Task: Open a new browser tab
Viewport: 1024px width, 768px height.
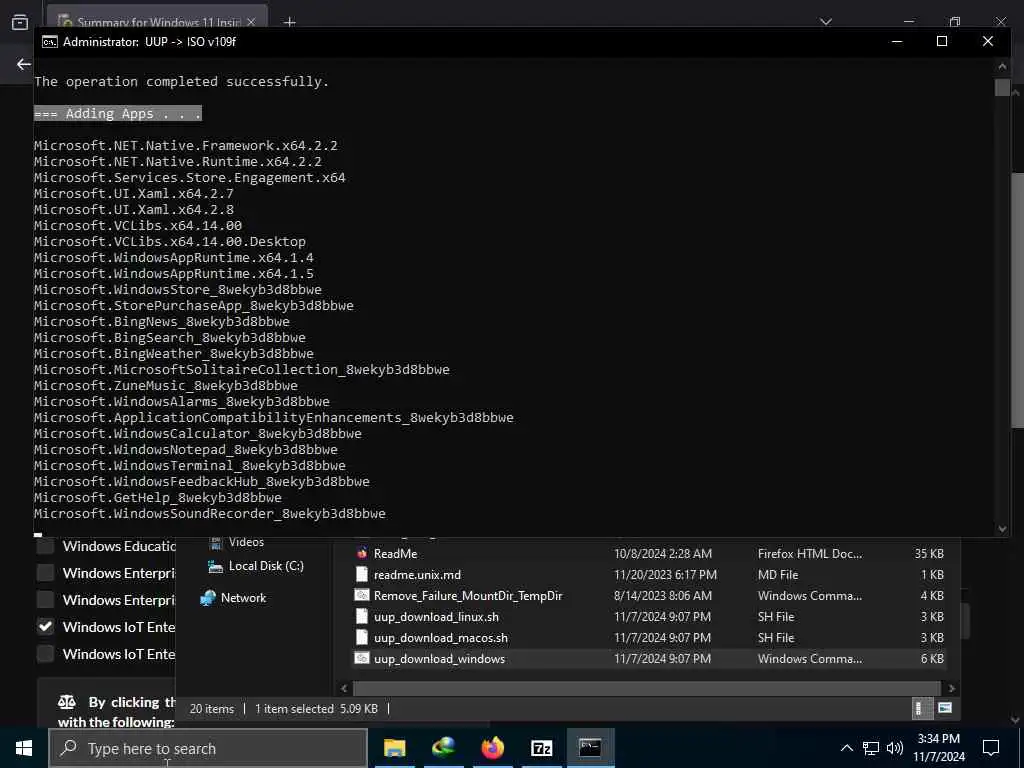Action: pos(289,22)
